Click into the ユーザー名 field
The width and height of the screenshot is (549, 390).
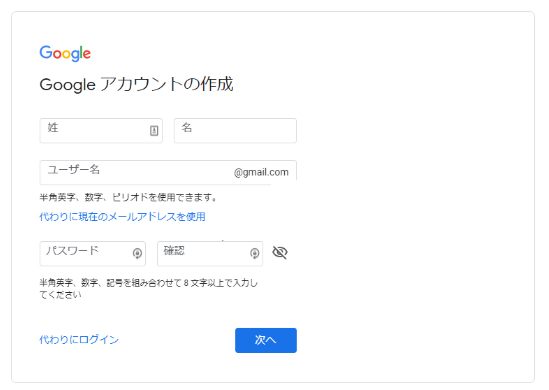point(168,172)
